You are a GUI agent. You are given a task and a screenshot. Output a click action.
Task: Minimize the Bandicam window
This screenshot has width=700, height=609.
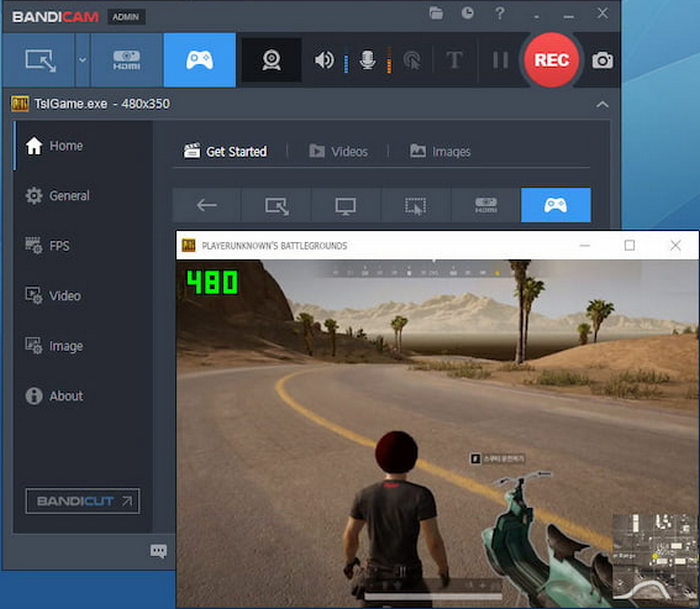[568, 17]
